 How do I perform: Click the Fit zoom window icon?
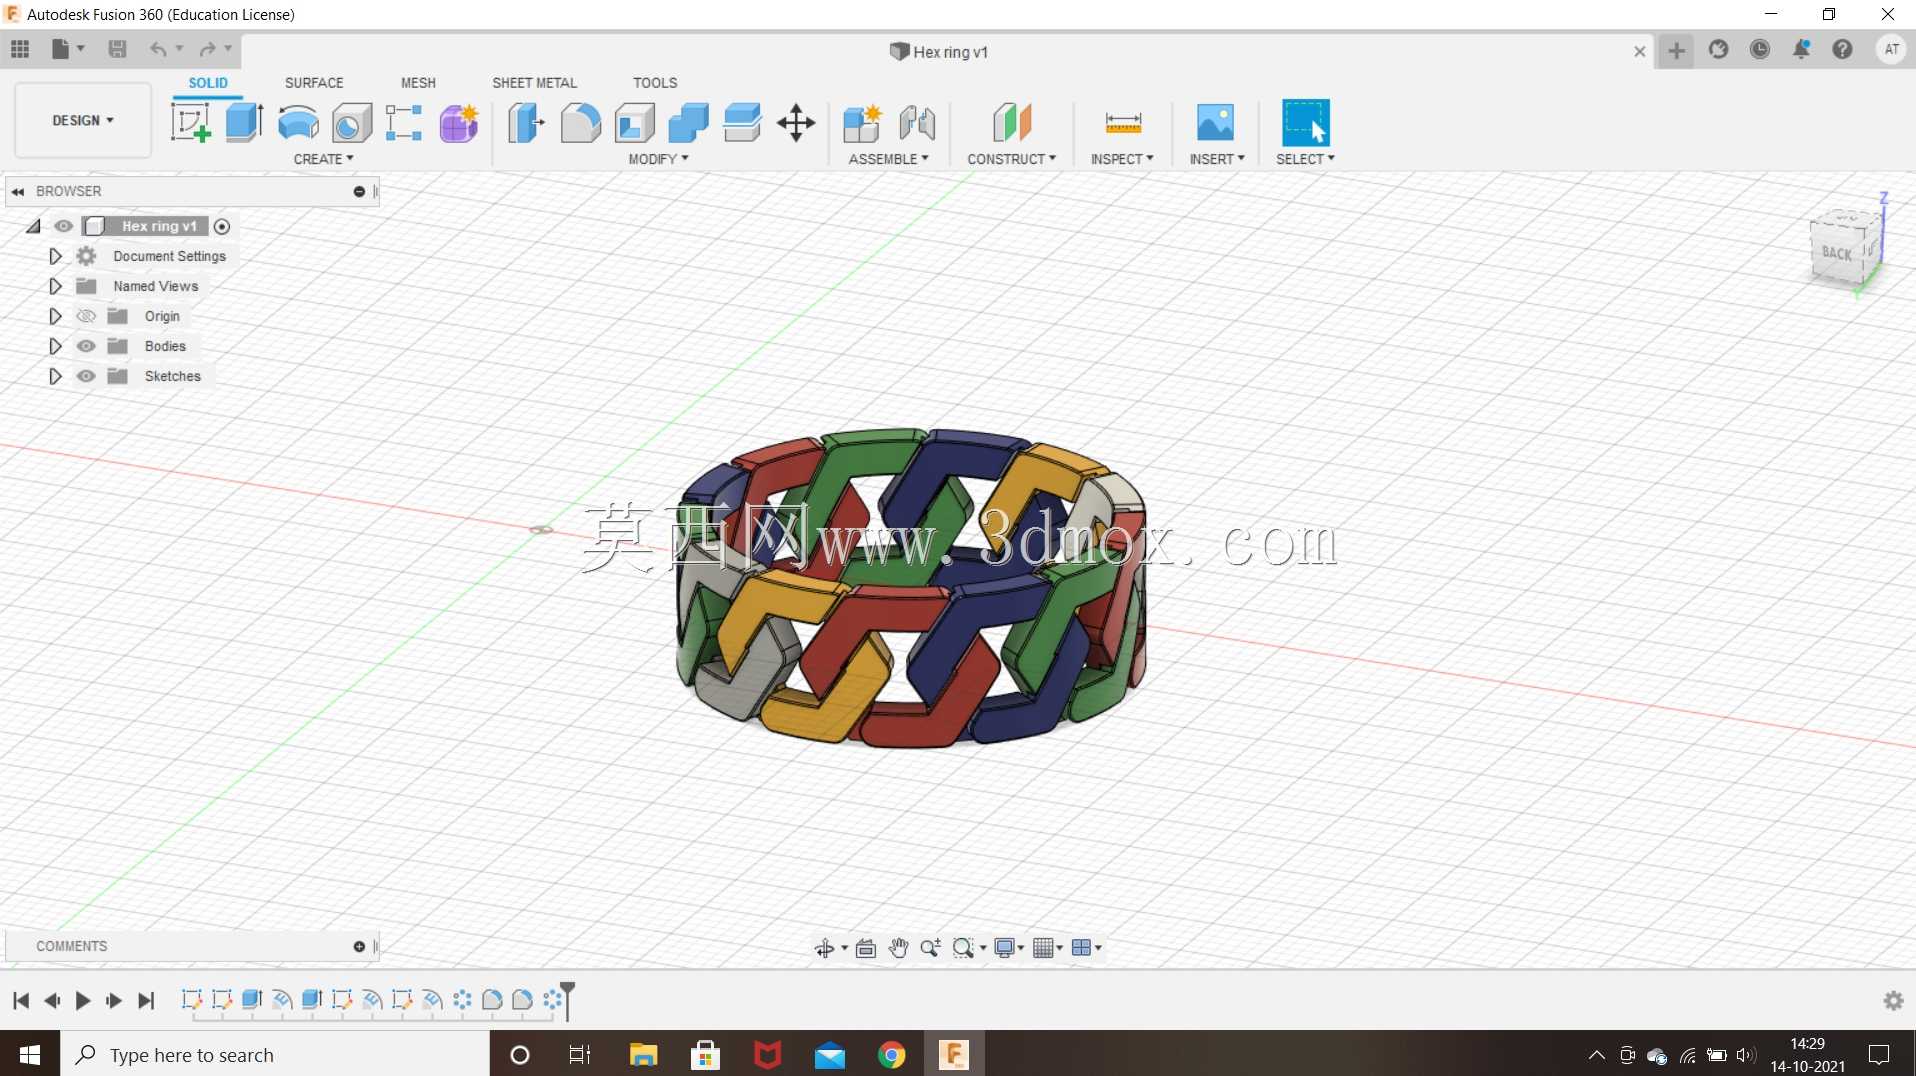point(963,948)
